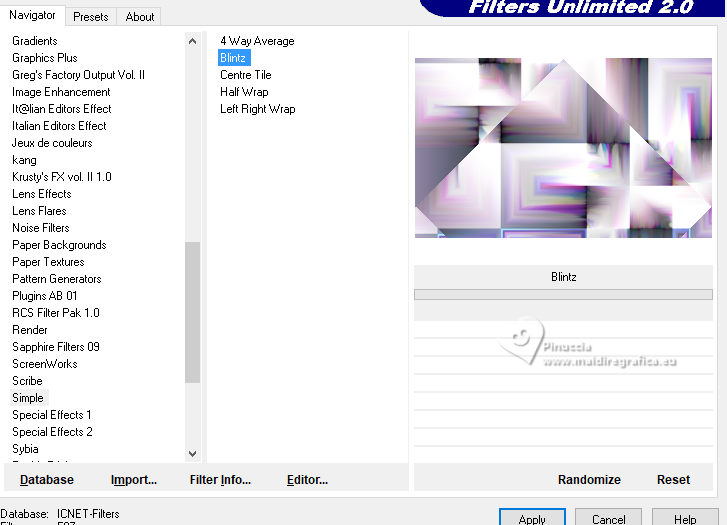Select RCS Filter Pak 1.0

(56, 313)
